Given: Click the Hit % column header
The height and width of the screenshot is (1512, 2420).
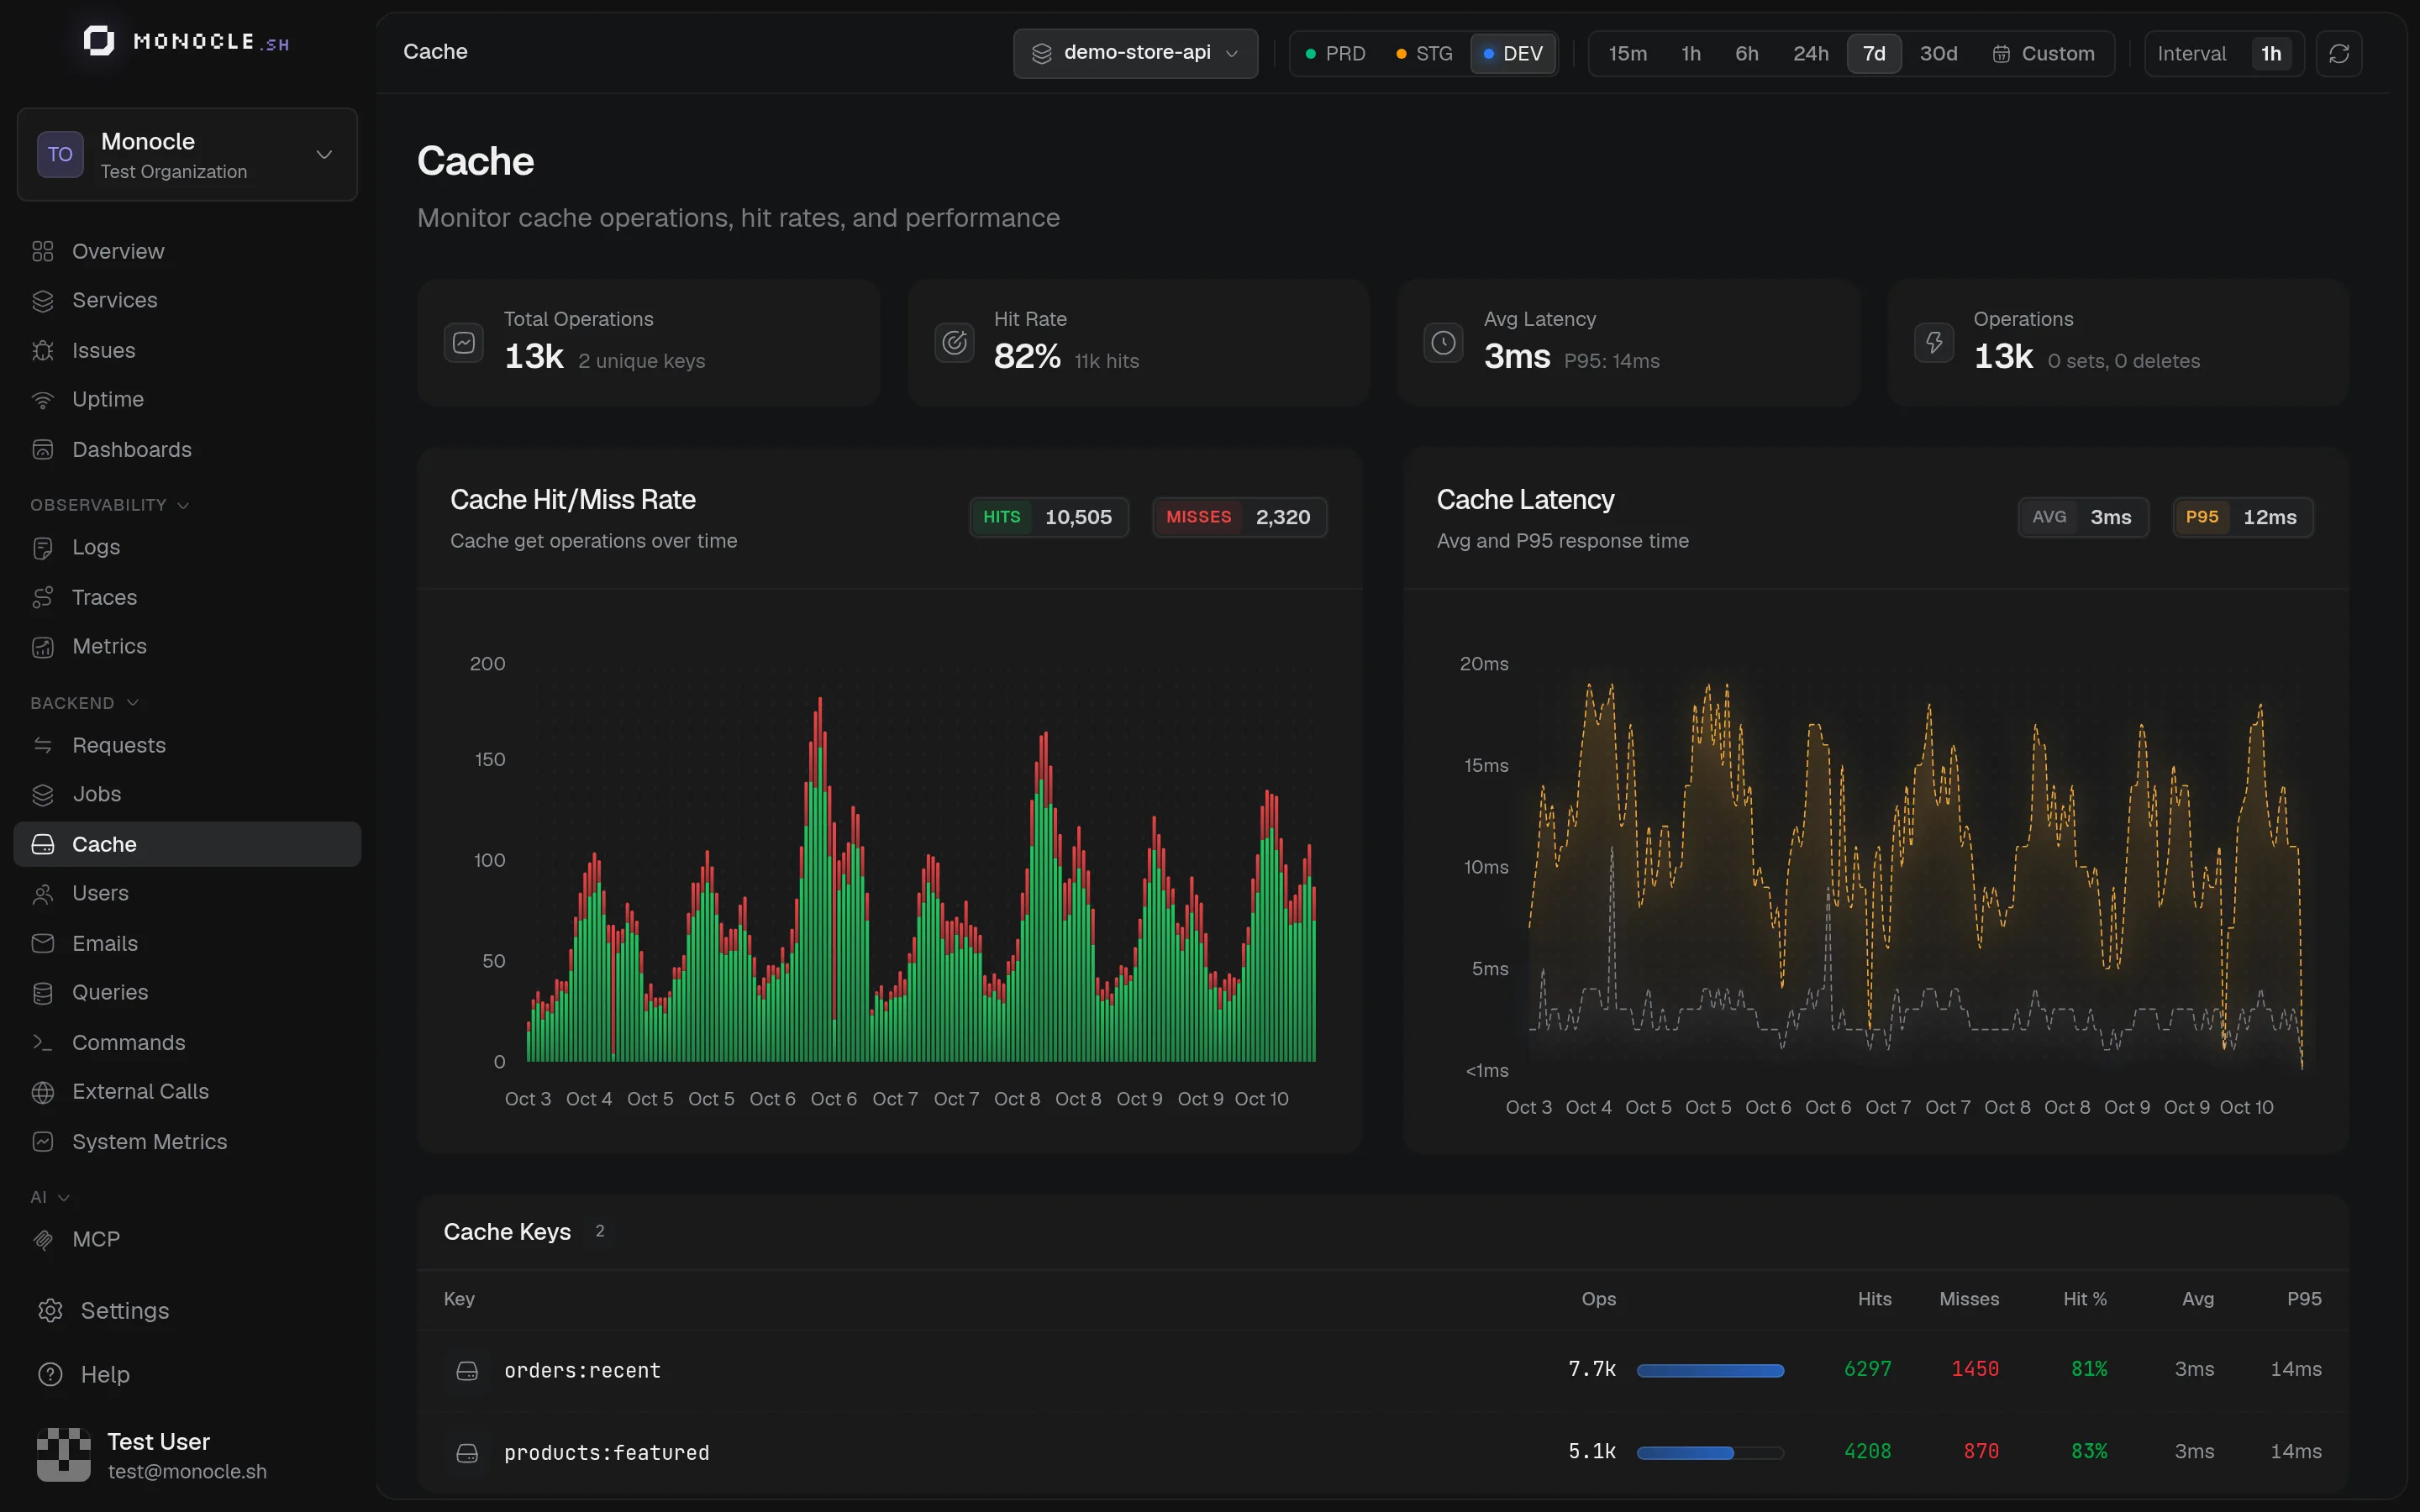Looking at the screenshot, I should click(x=2084, y=1299).
